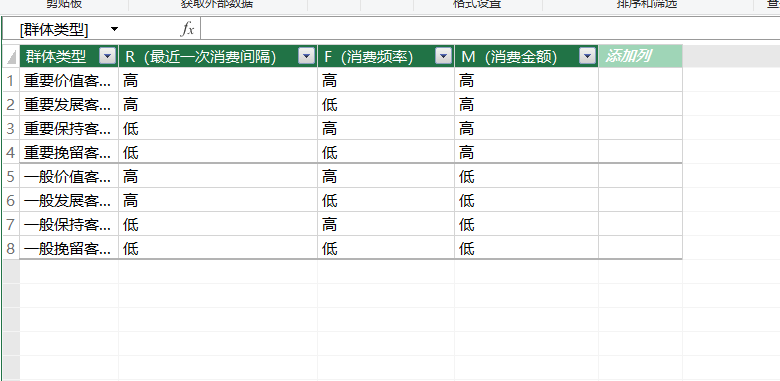Image resolution: width=780 pixels, height=381 pixels.
Task: Click the 剪贴板 ribbon group label
Action: click(64, 4)
